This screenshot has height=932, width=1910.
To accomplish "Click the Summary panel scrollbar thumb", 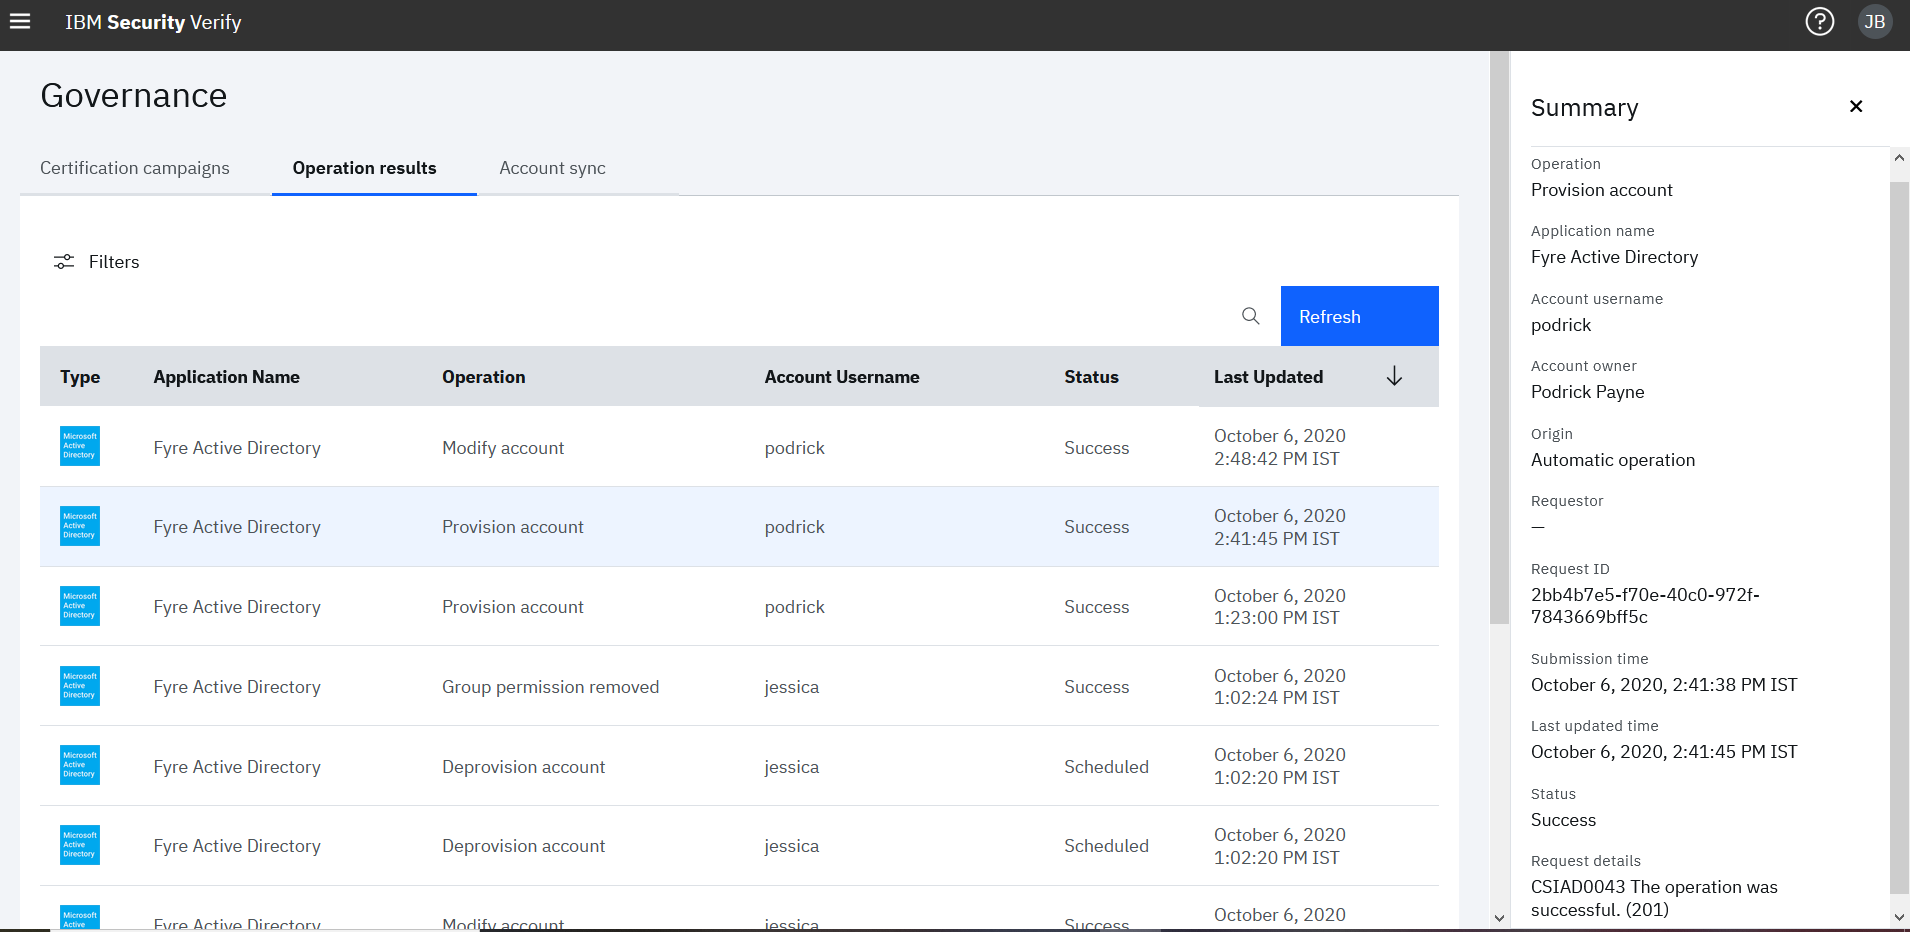I will (1899, 537).
